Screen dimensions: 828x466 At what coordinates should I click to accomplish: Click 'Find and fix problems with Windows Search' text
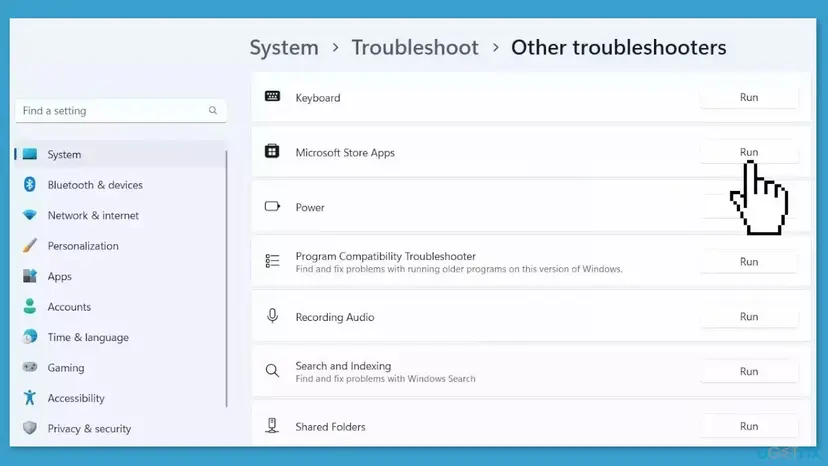(x=385, y=379)
